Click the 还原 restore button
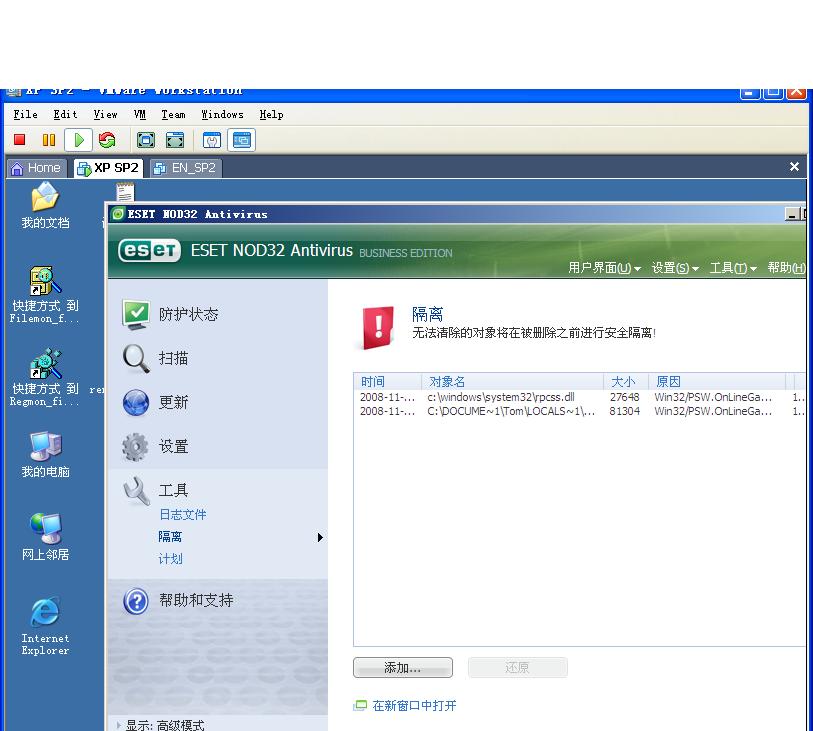Viewport: 813px width, 731px height. (517, 668)
